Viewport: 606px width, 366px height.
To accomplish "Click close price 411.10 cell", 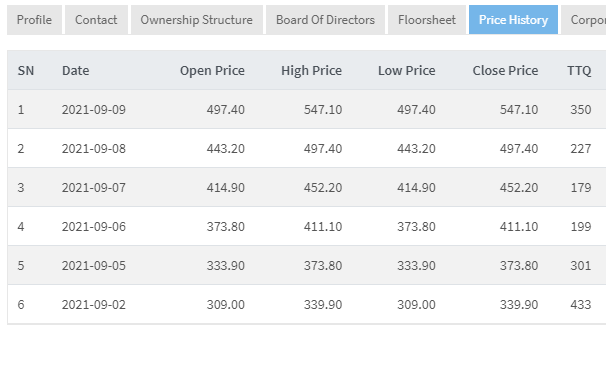I will click(519, 226).
